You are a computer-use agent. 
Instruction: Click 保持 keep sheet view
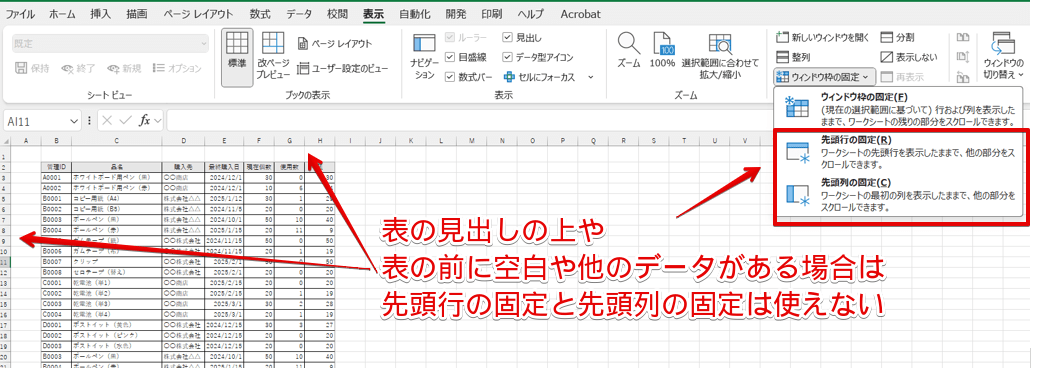[32, 68]
